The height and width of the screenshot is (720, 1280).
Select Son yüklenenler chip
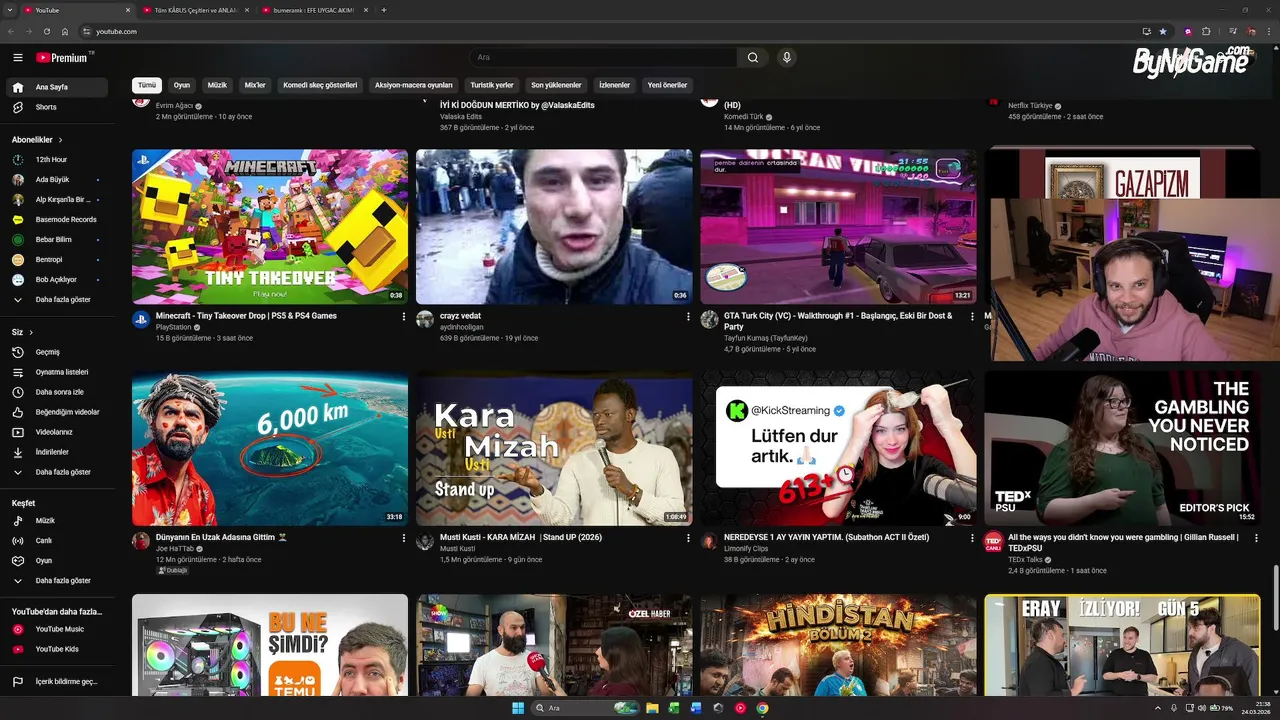click(x=556, y=85)
